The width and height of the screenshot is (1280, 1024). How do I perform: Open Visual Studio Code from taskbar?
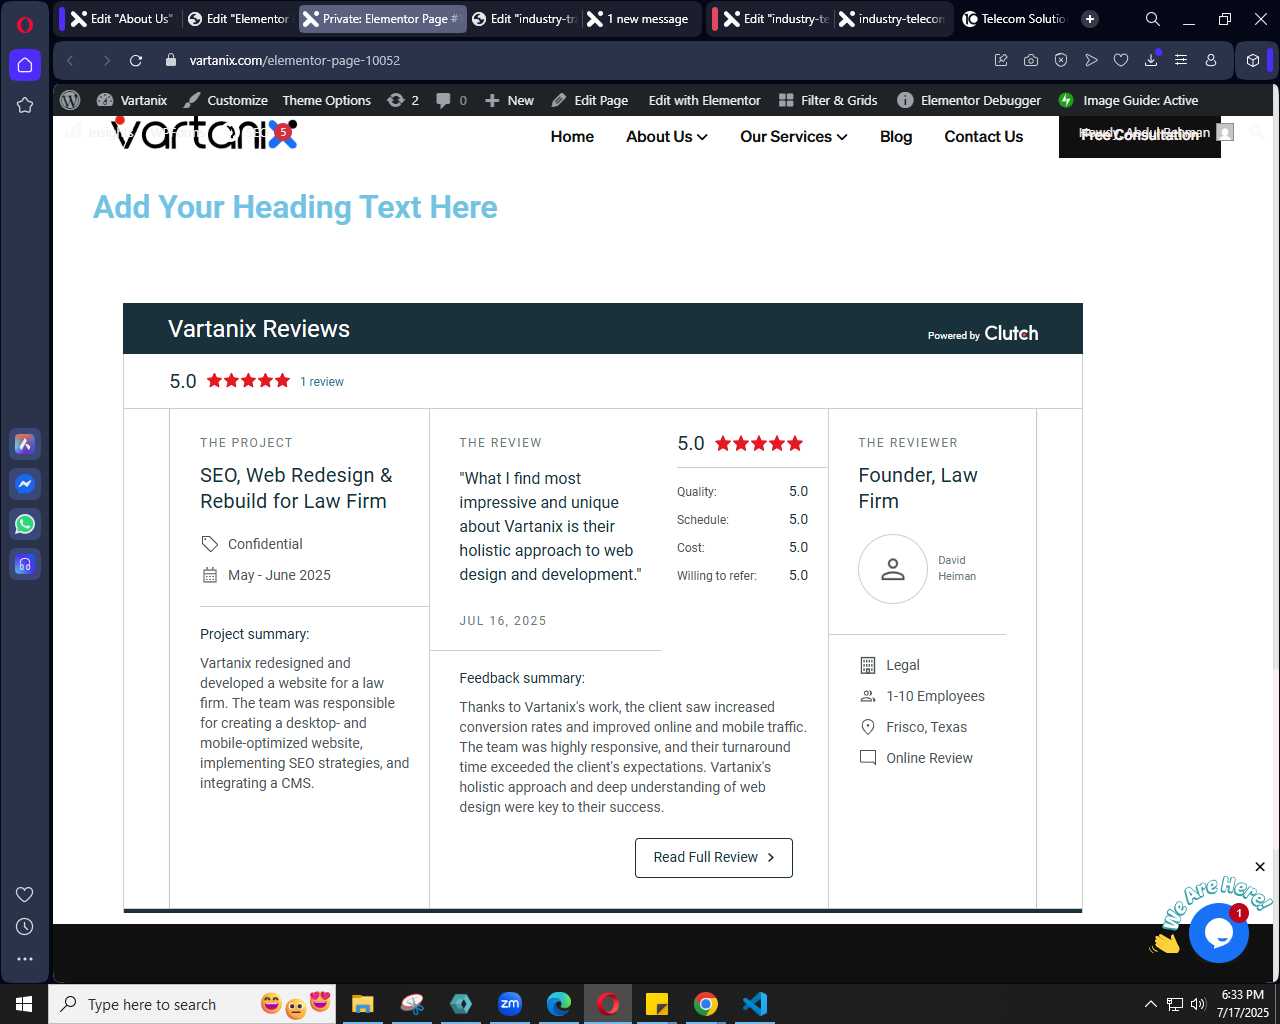pos(755,1004)
